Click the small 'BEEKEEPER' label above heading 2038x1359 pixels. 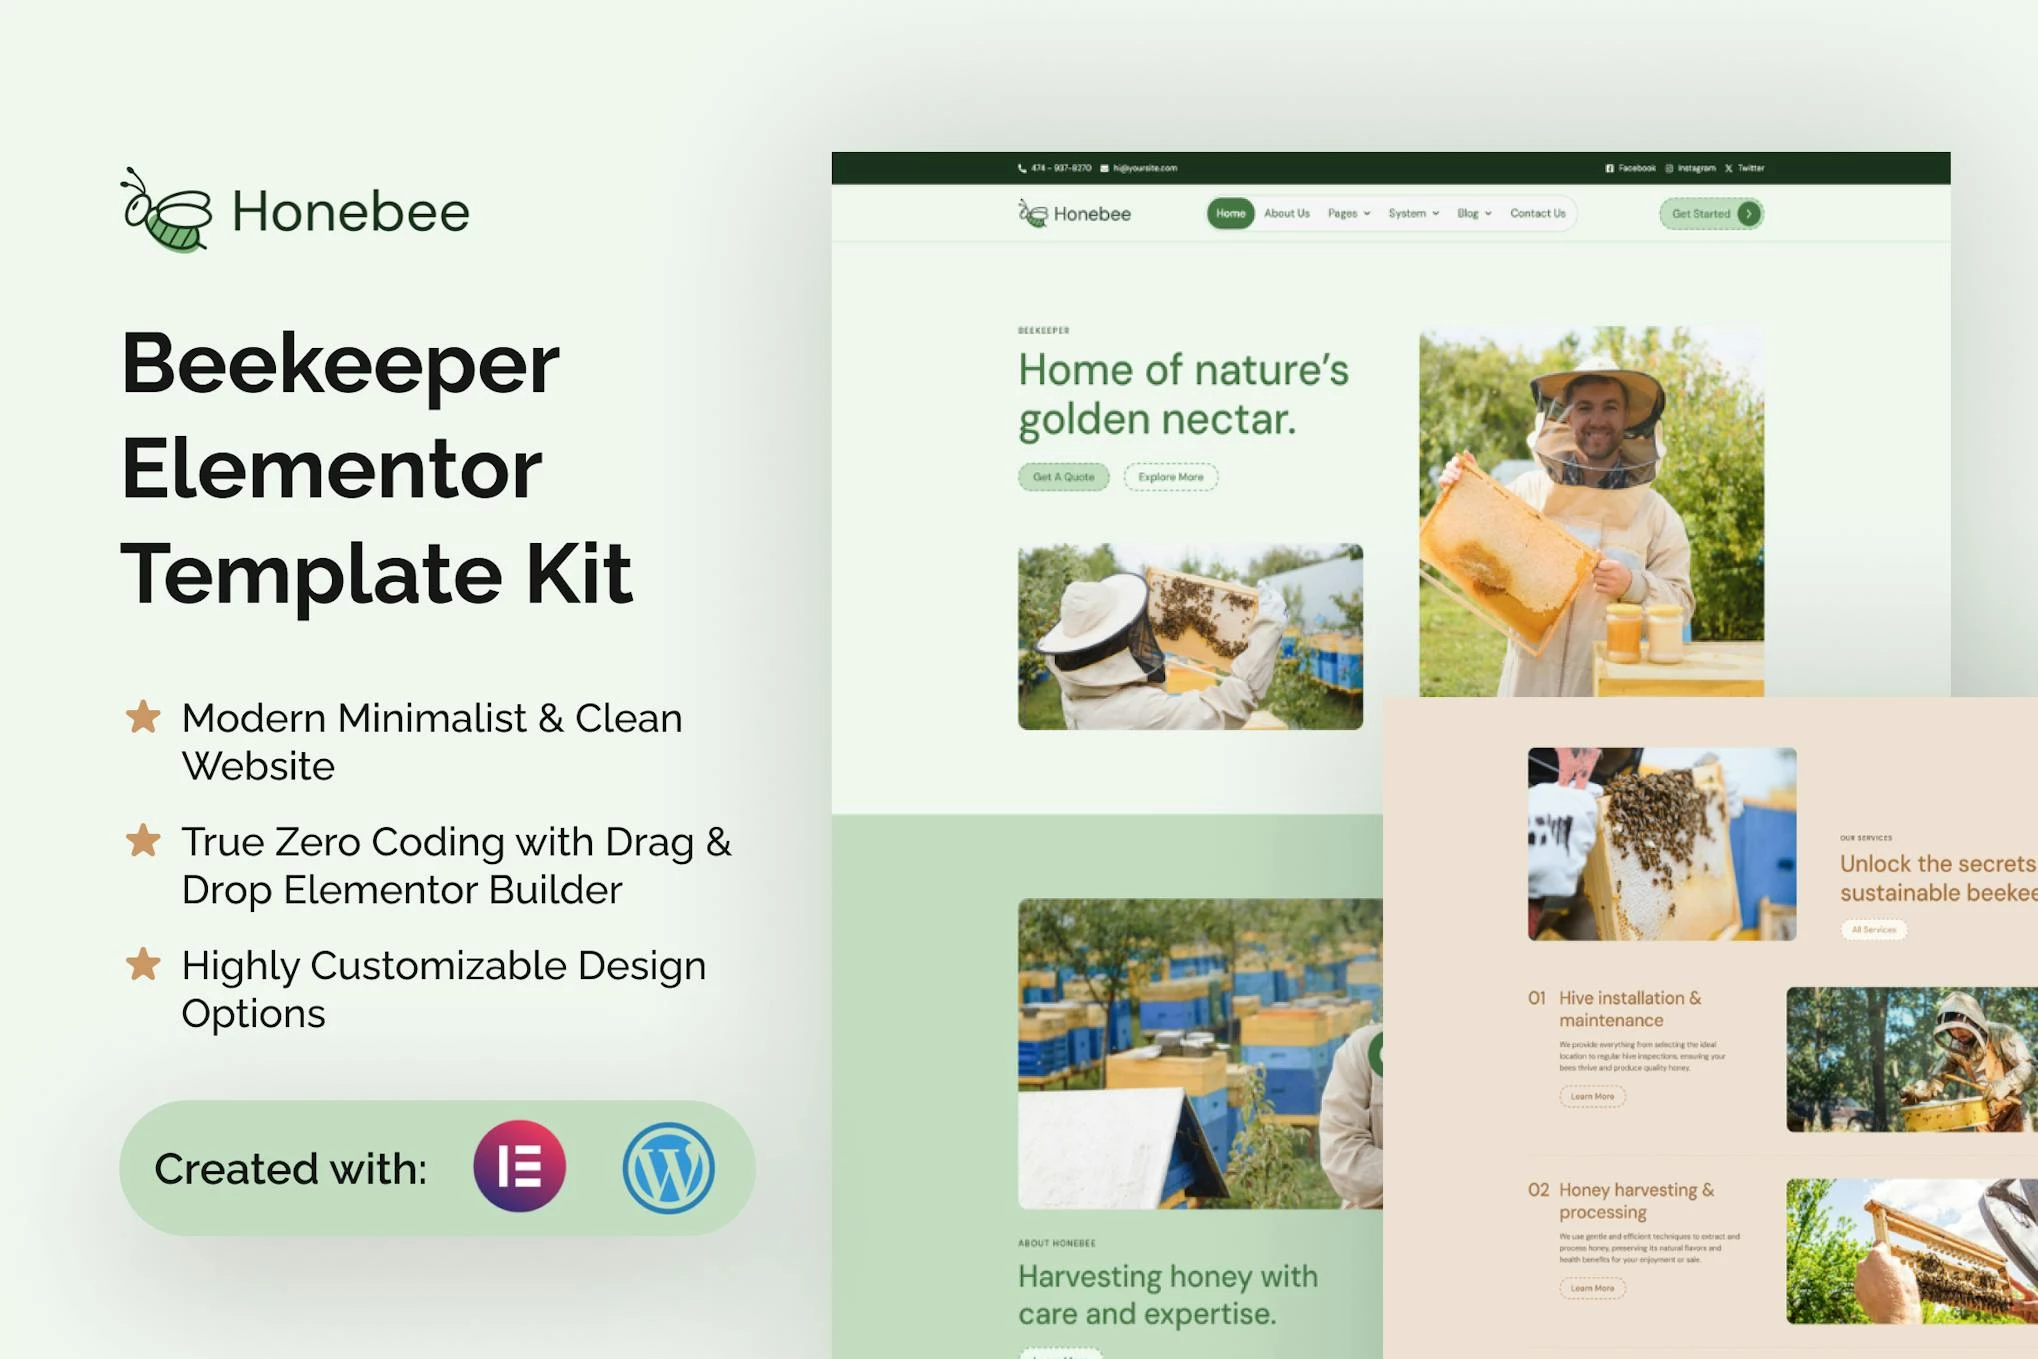pos(1044,330)
